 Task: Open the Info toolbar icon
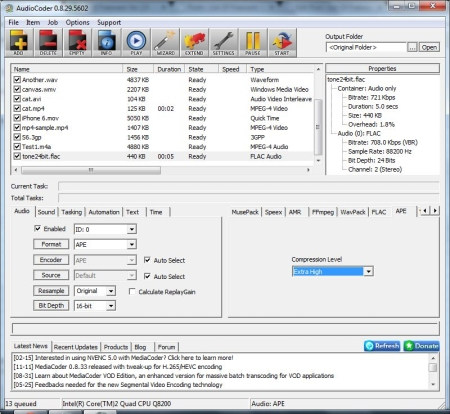tap(107, 43)
